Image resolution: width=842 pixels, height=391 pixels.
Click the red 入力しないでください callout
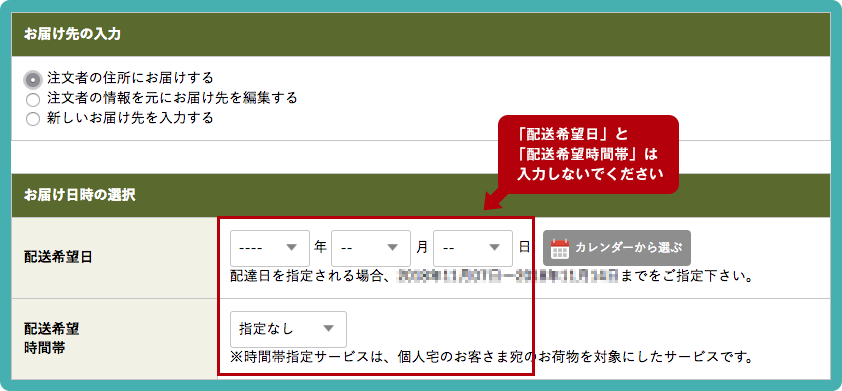click(589, 154)
